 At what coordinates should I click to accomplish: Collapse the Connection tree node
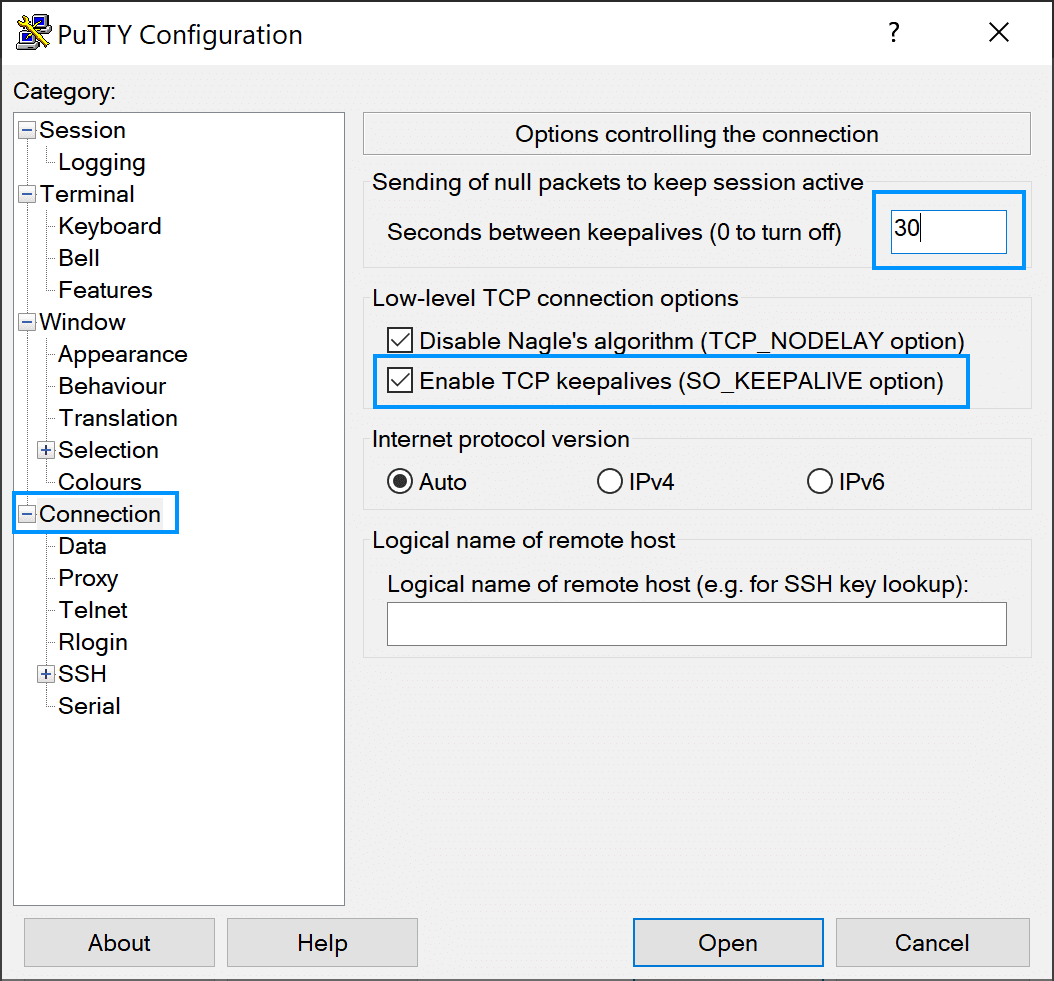[x=27, y=514]
